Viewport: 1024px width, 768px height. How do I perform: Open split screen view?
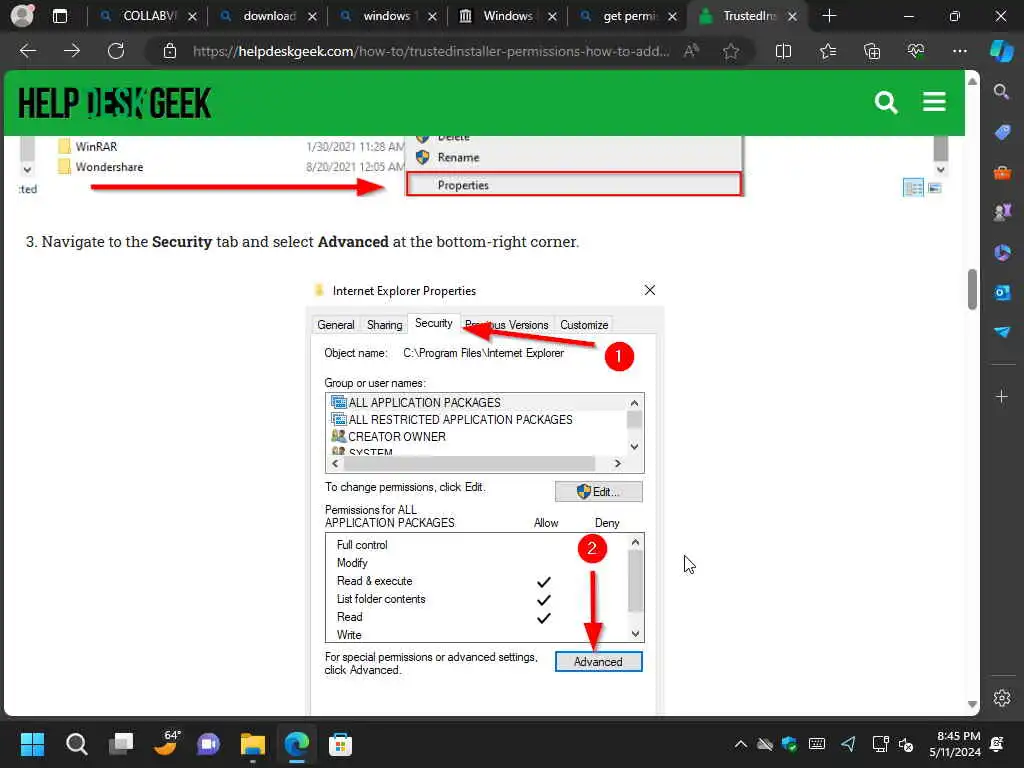783,51
